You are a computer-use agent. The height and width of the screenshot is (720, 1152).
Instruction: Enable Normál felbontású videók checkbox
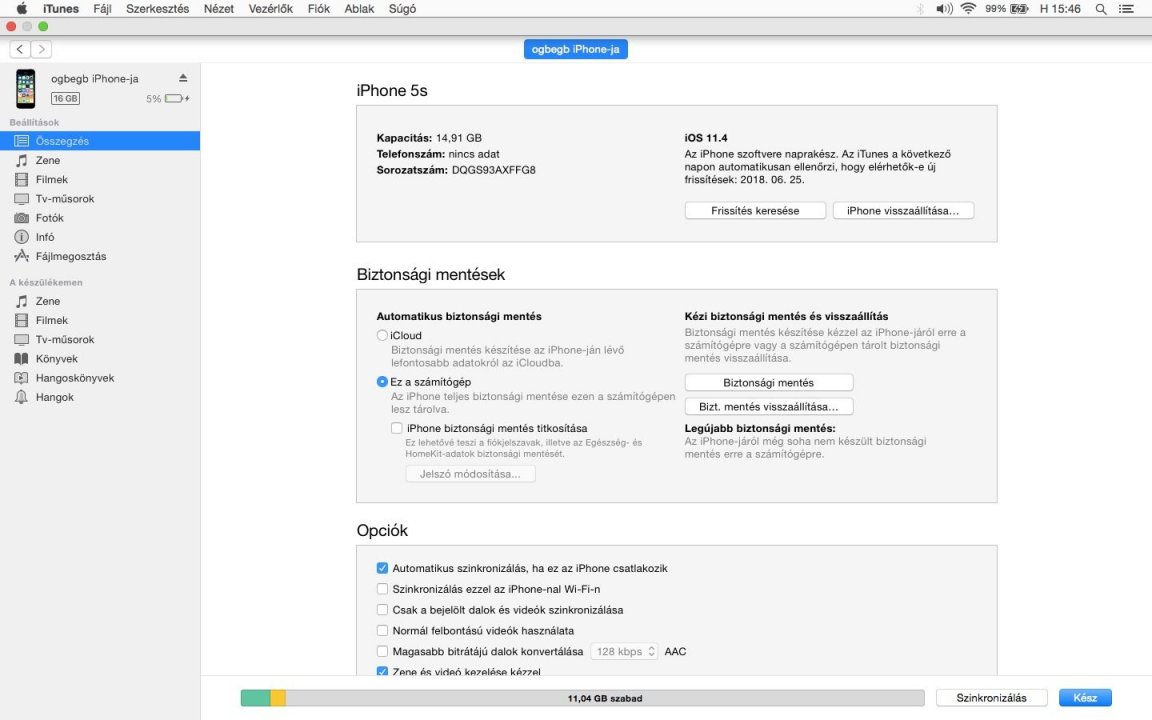pos(382,630)
